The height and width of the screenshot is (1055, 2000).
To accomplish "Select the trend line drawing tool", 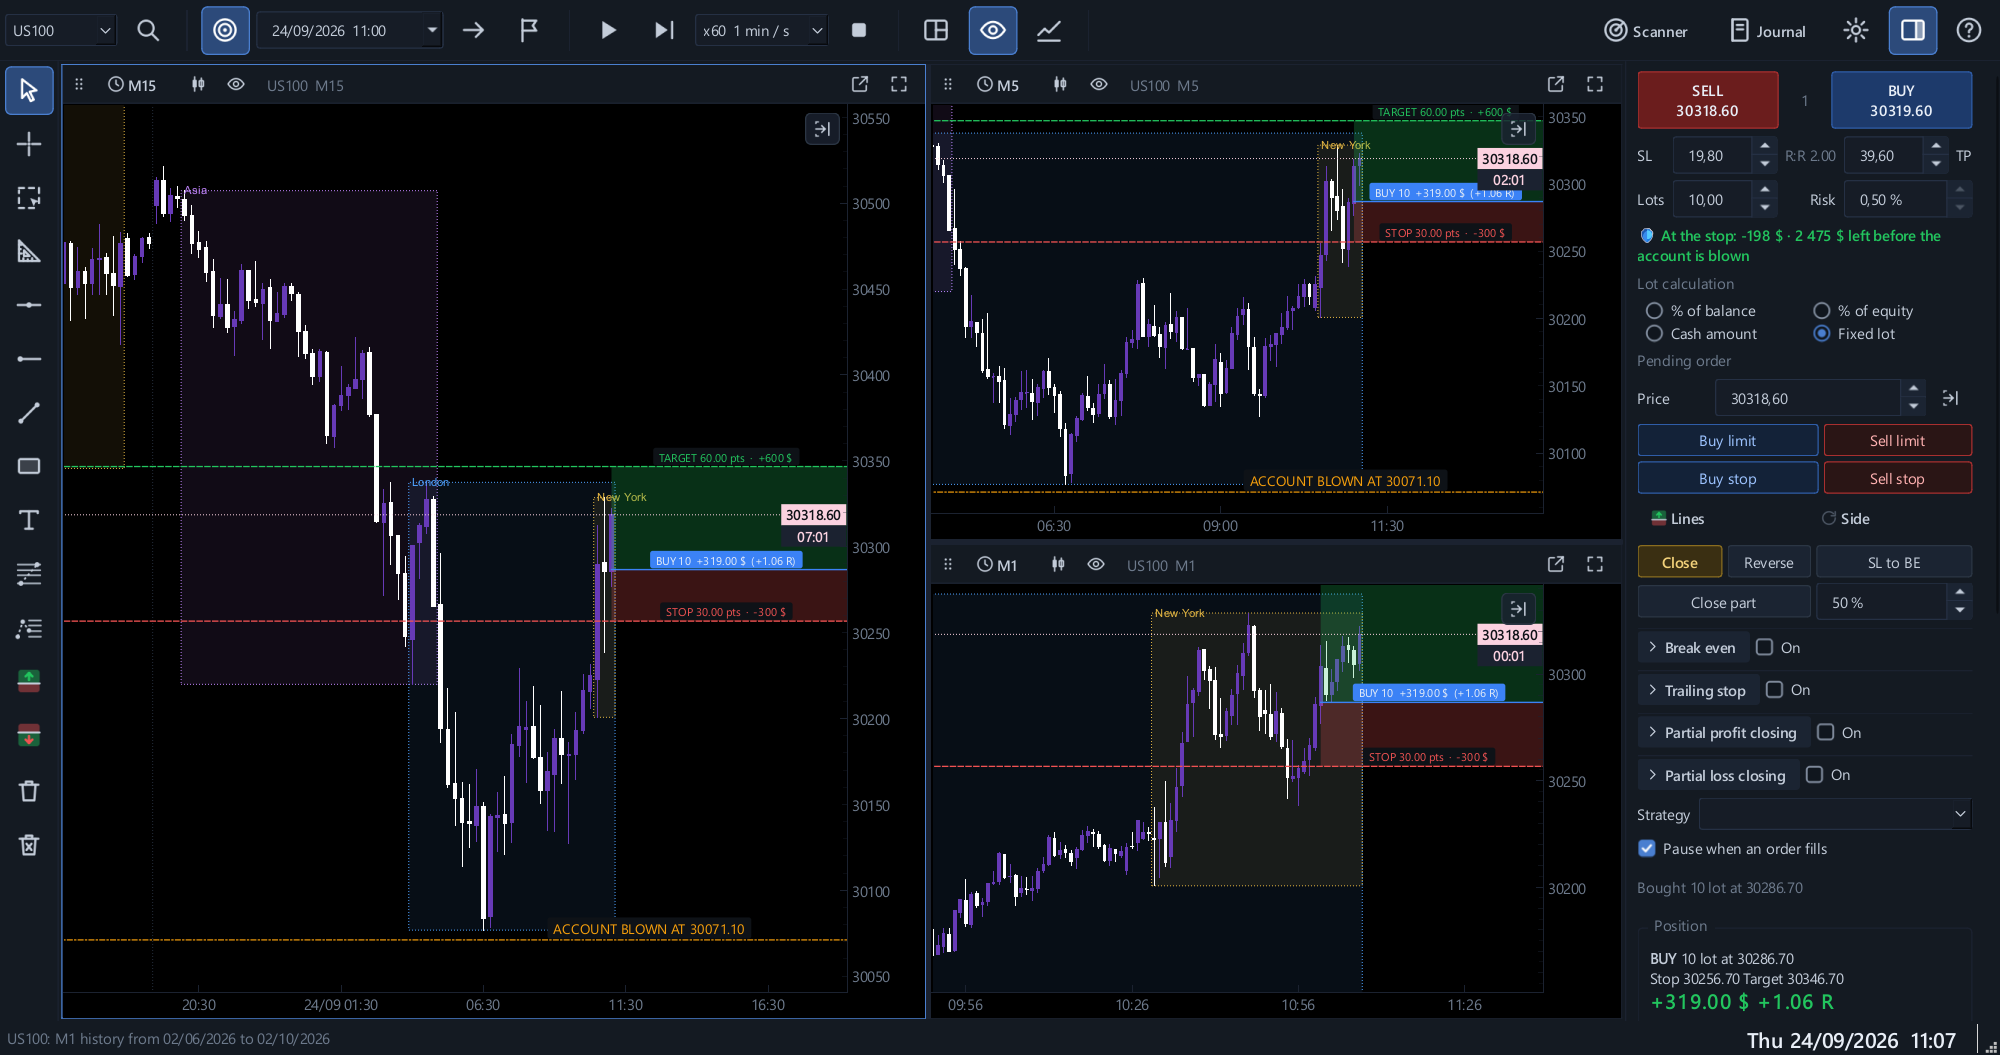I will pos(29,412).
